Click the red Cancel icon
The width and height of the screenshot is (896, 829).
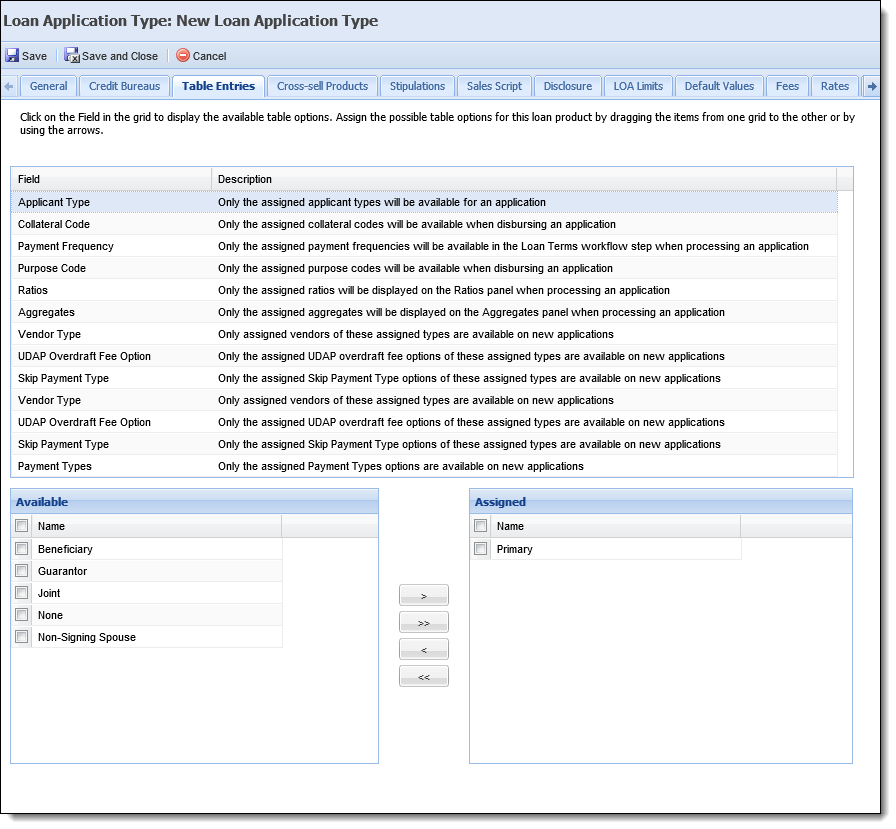coord(183,55)
